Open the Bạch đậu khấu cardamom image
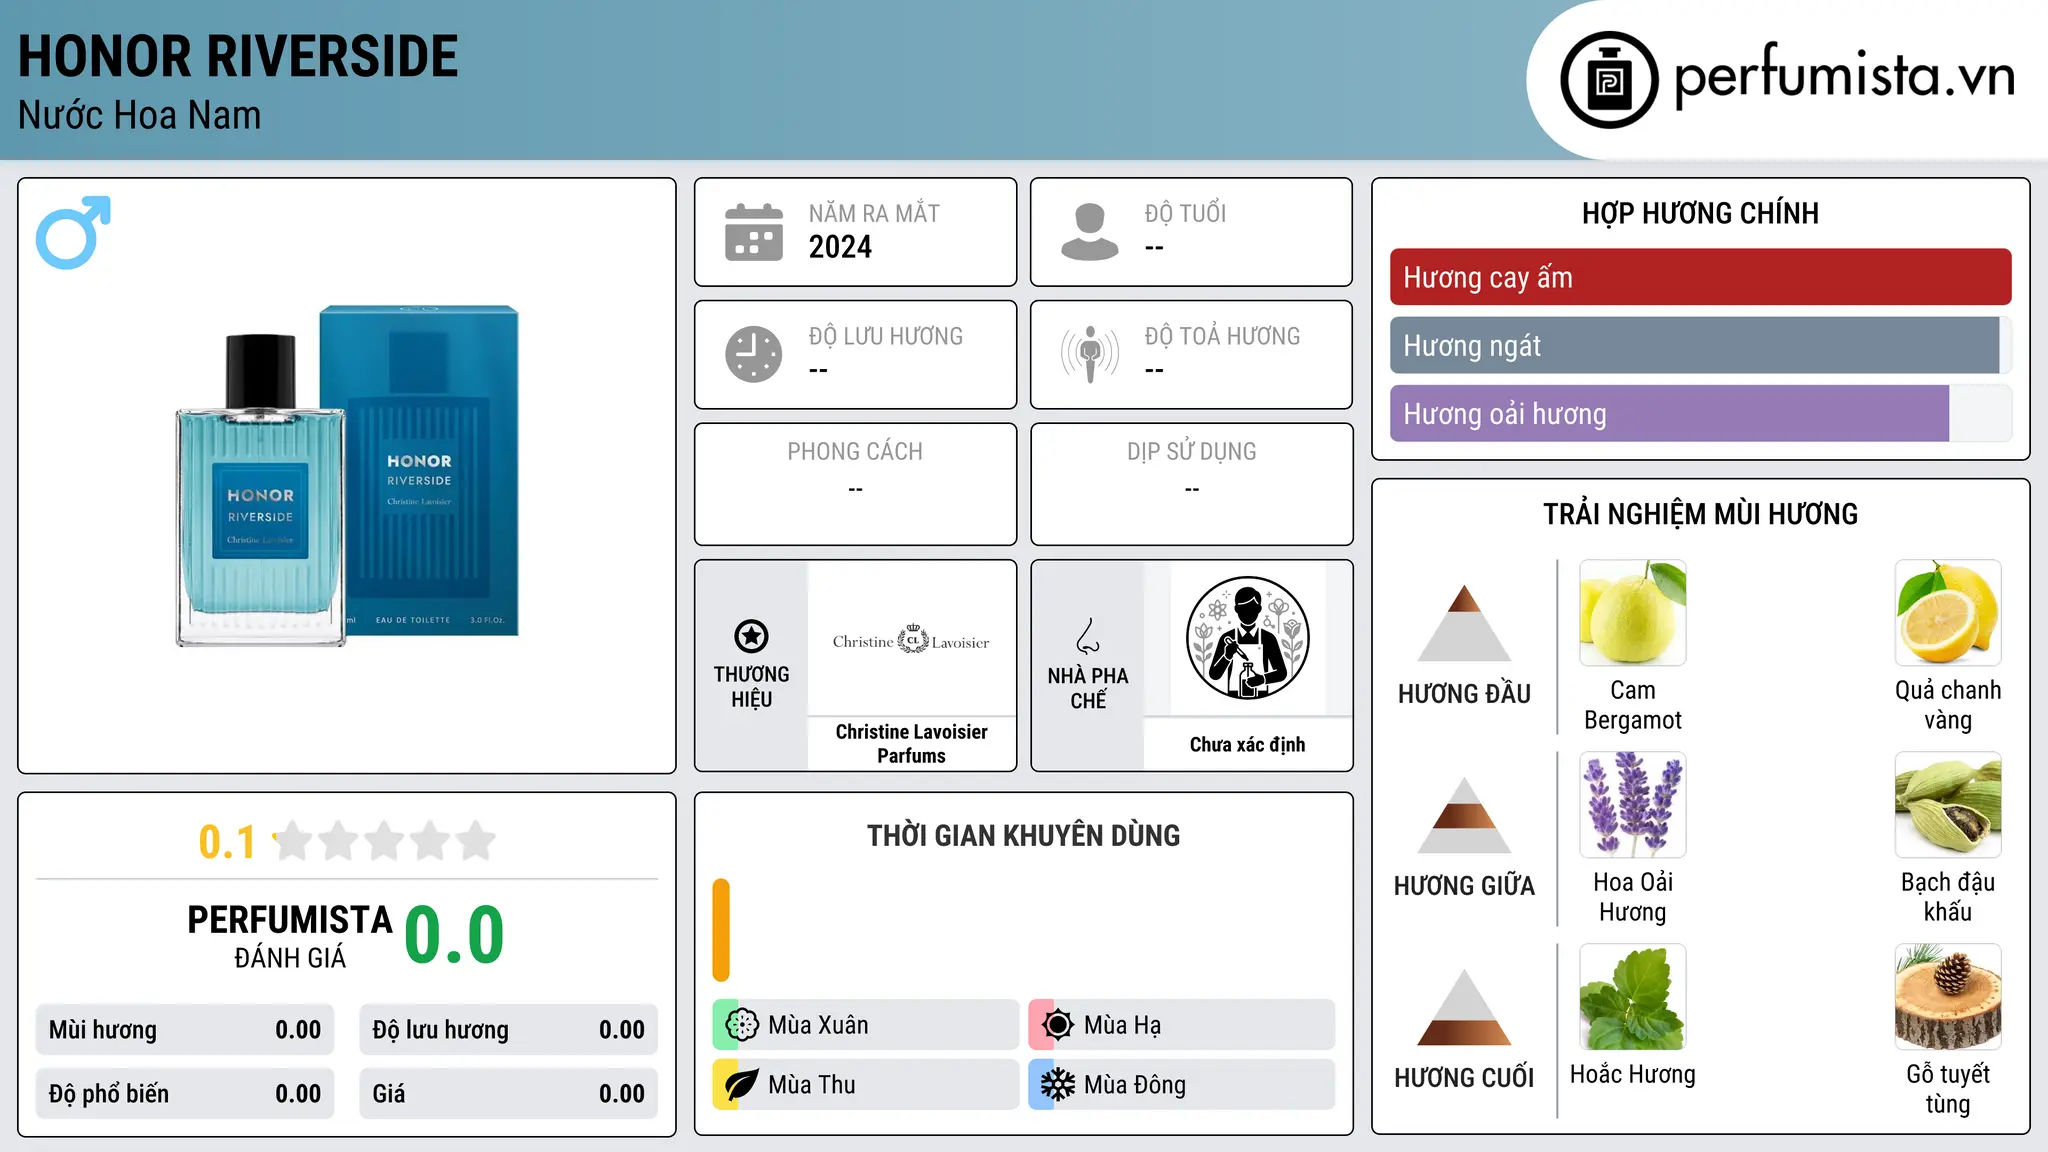 coord(1948,805)
